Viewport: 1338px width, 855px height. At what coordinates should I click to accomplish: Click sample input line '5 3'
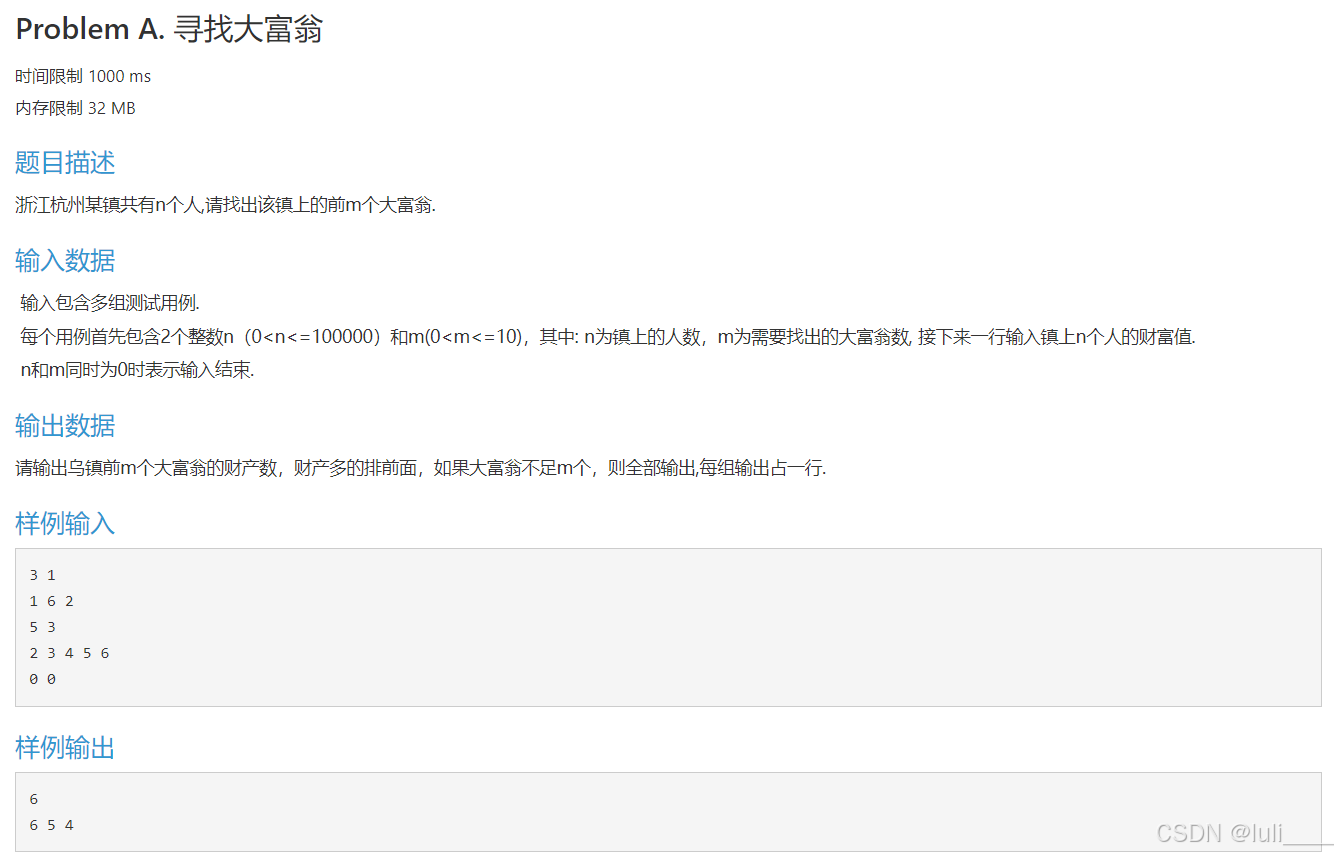43,627
